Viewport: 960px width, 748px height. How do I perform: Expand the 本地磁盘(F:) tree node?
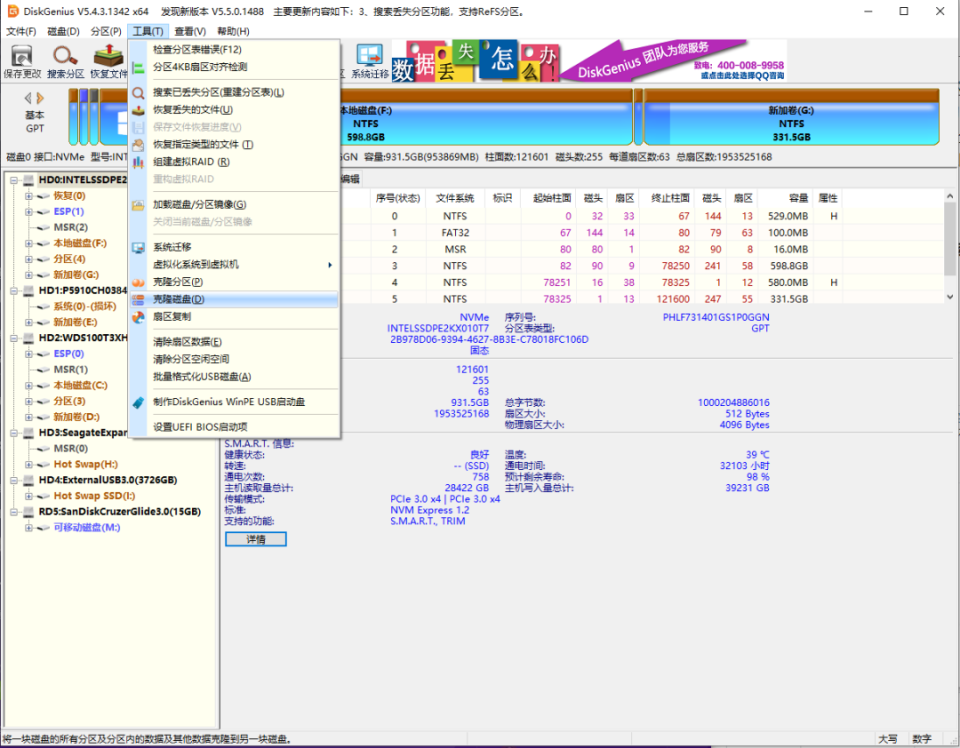[29, 243]
